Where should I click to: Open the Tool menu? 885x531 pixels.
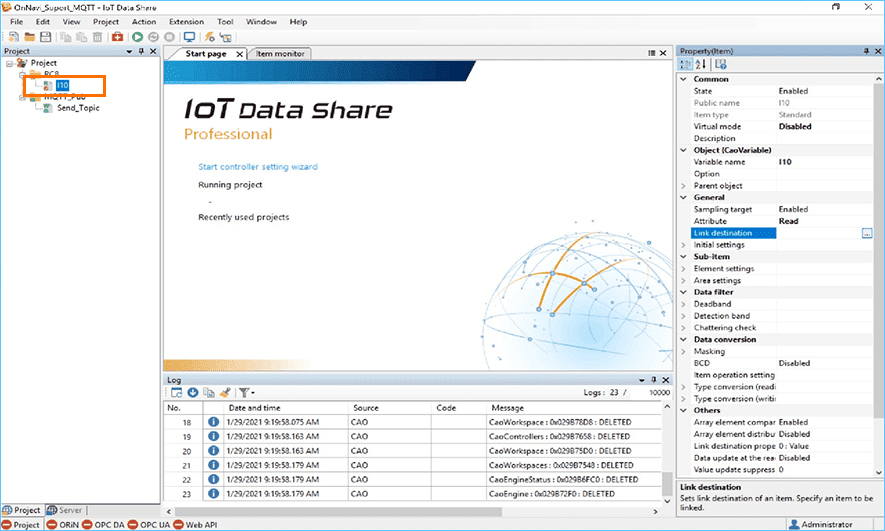225,21
